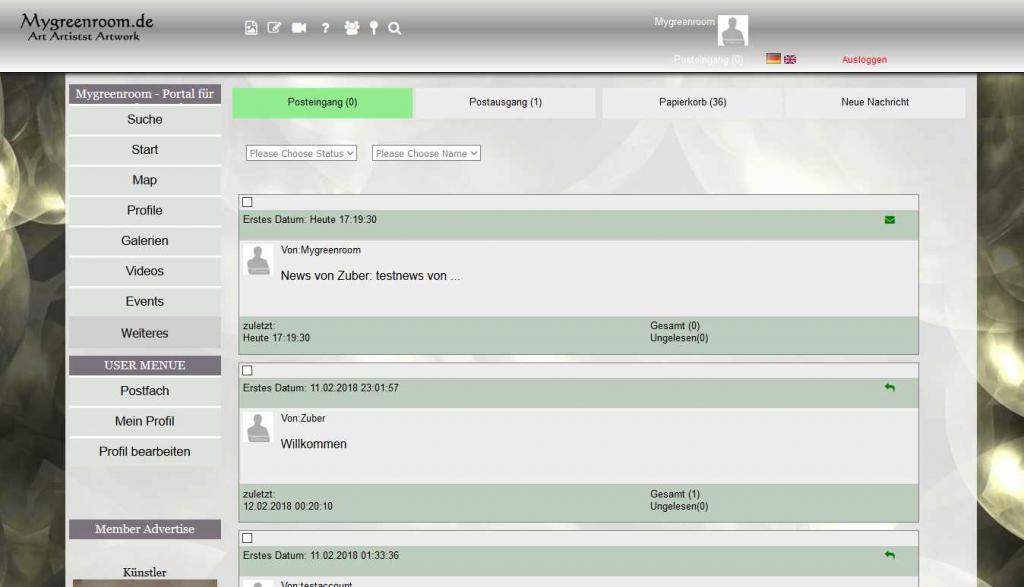This screenshot has height=587, width=1024.
Task: Click the Member Advertise heading
Action: point(145,529)
